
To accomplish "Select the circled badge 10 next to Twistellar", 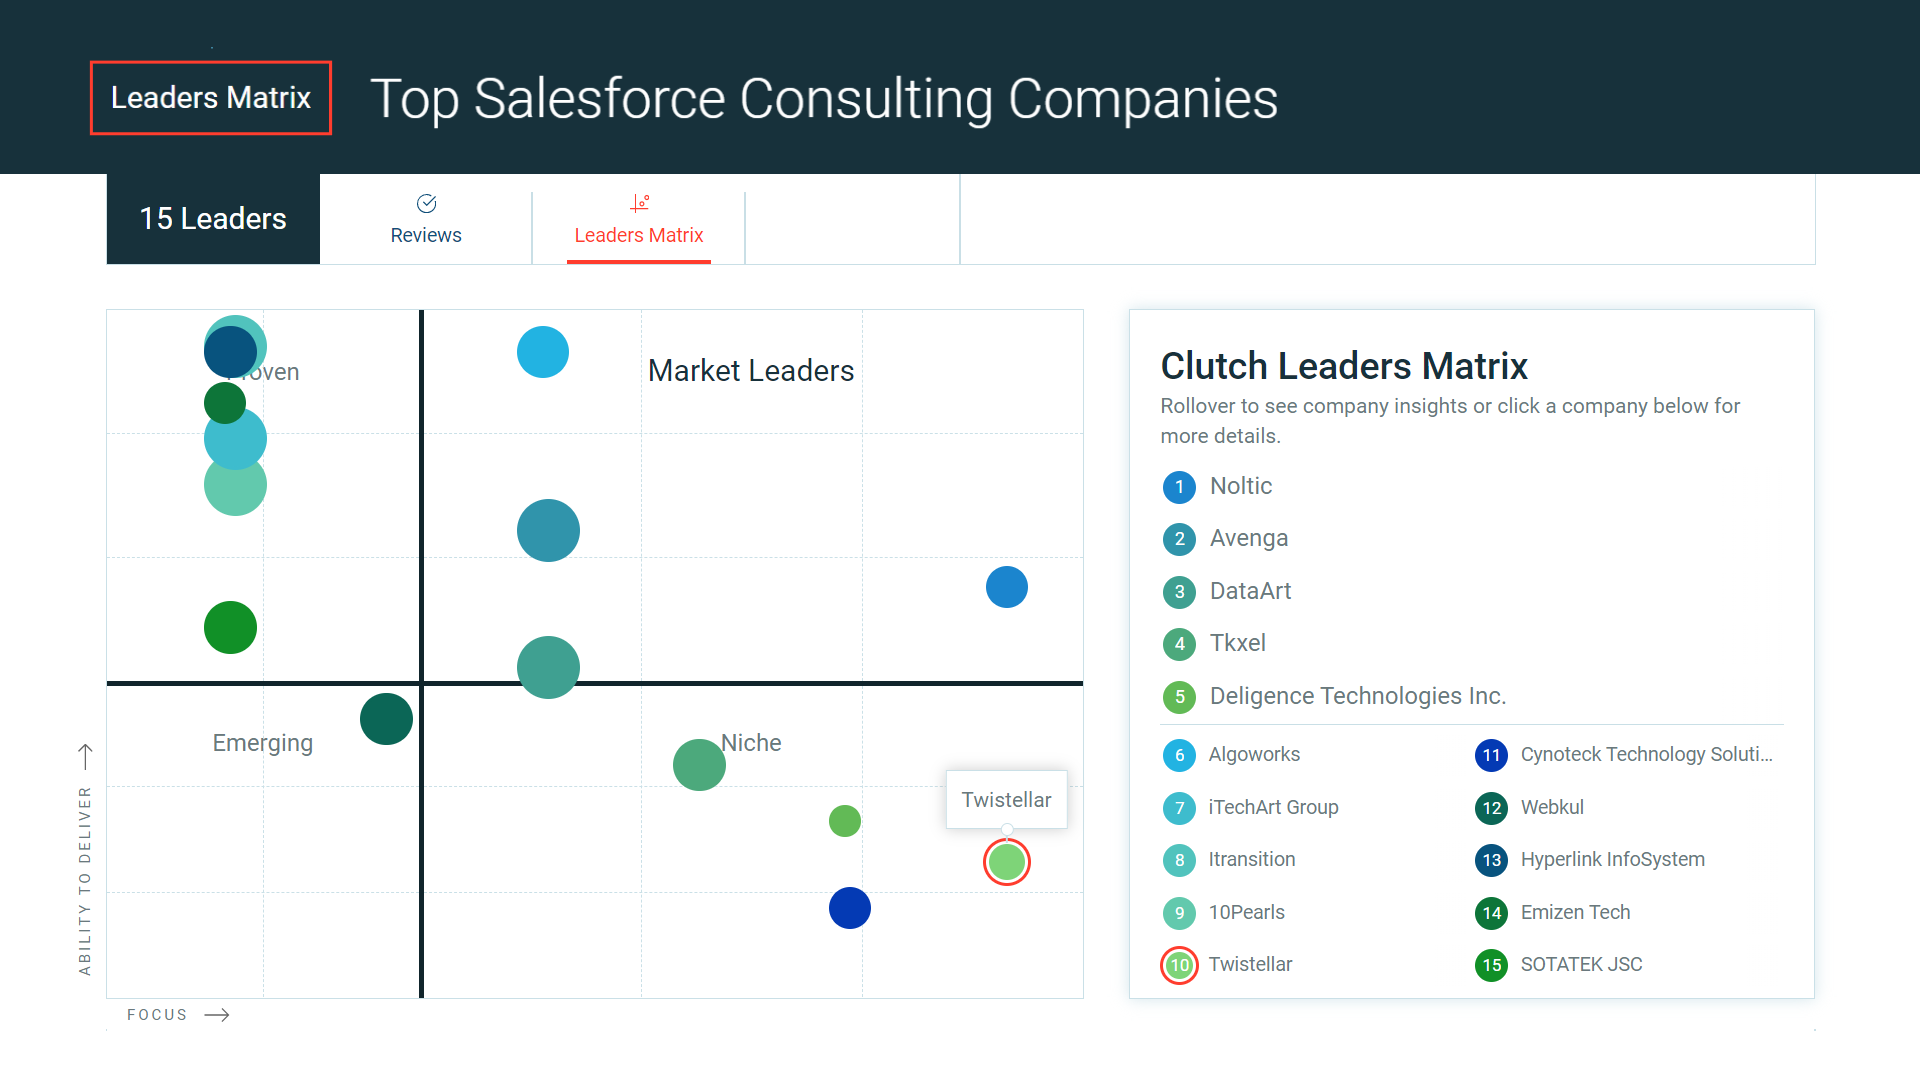I will (1179, 965).
